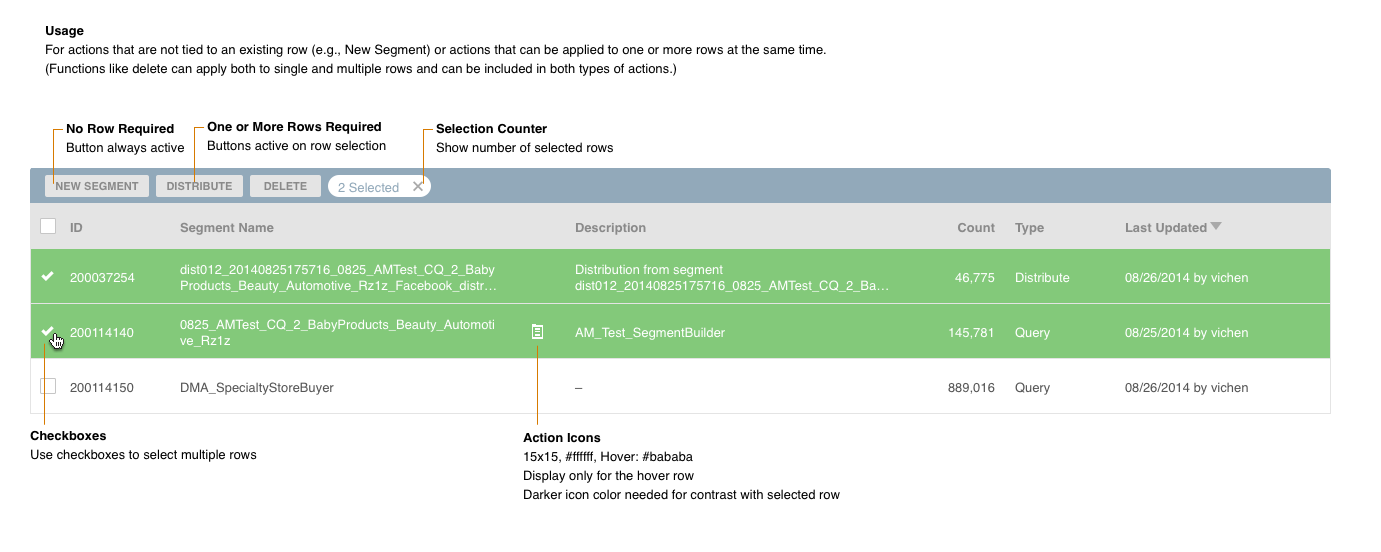This screenshot has width=1381, height=552.
Task: Click description Distribution from segment
Action: [732, 278]
